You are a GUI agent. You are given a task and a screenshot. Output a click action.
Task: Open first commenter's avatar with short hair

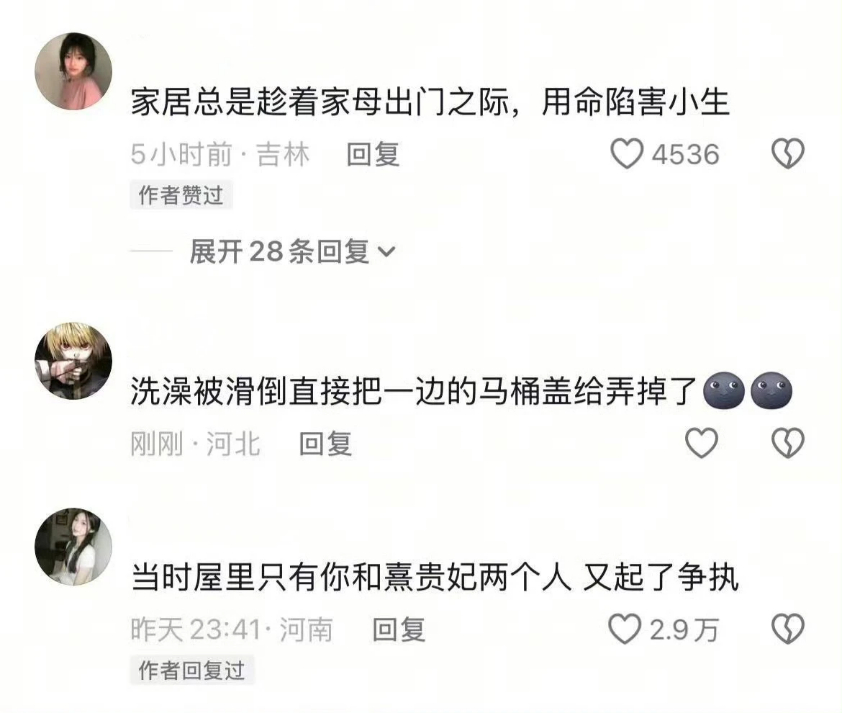(x=74, y=71)
